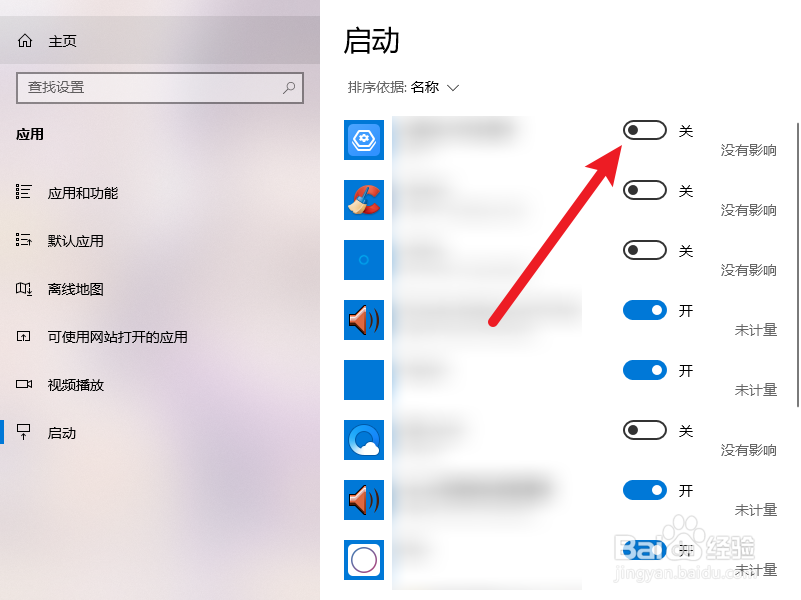
Task: Turn off the first speaker app toggle
Action: (645, 310)
